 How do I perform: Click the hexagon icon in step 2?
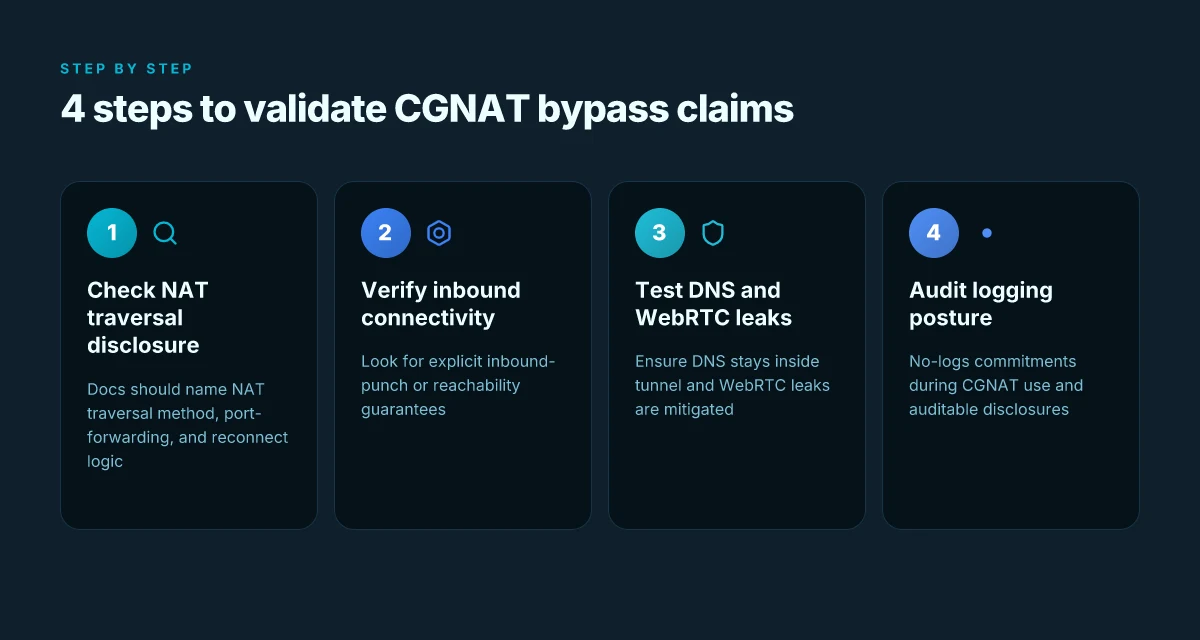pyautogui.click(x=439, y=233)
